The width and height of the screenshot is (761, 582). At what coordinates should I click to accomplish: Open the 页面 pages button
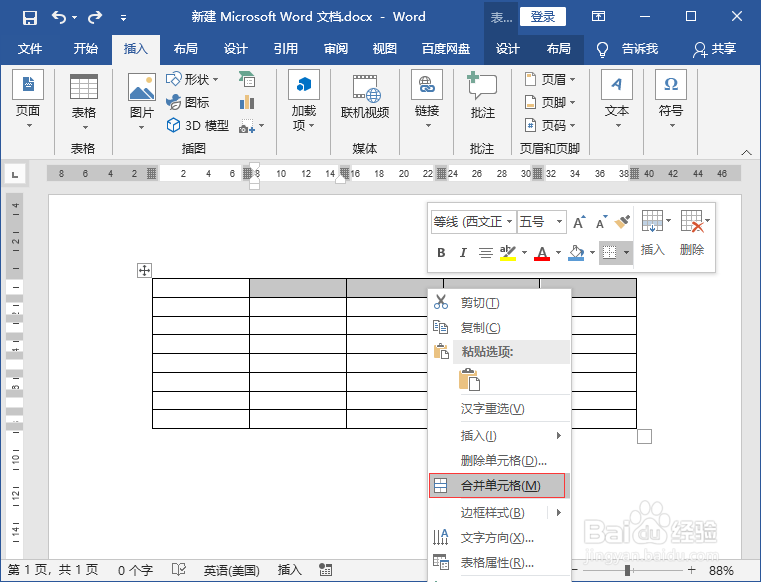[28, 100]
